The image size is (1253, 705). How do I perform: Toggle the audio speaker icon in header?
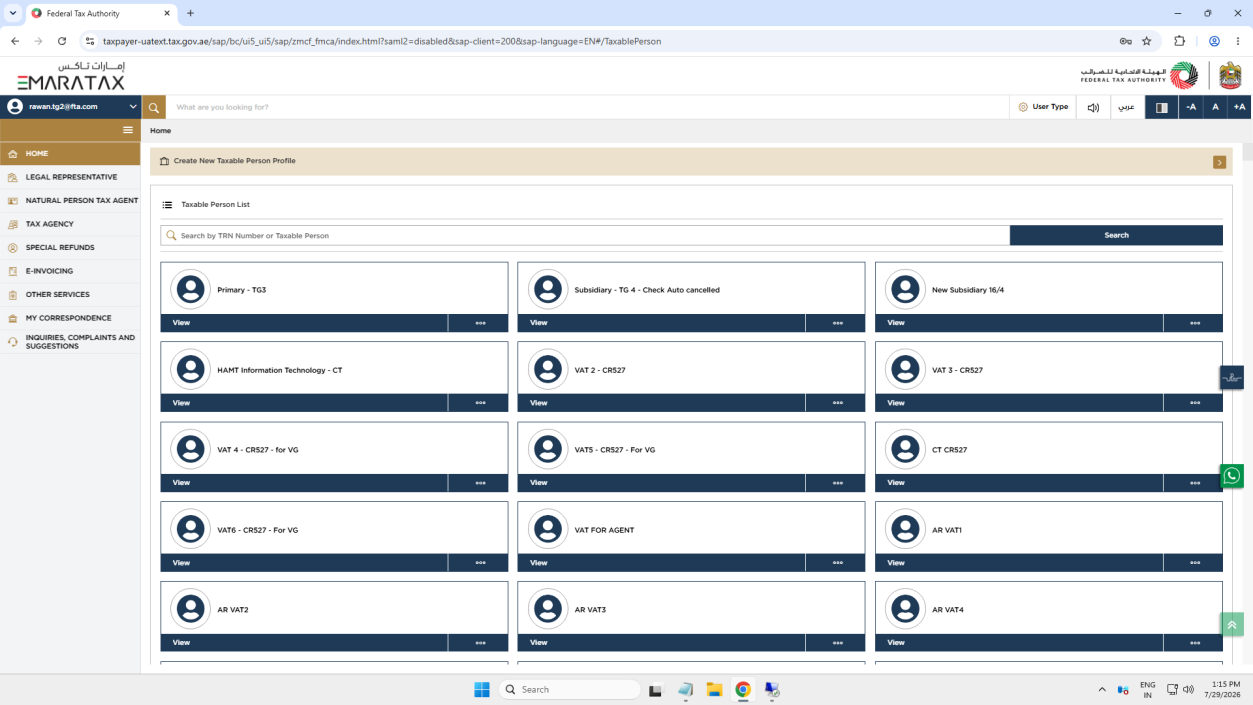tap(1093, 107)
